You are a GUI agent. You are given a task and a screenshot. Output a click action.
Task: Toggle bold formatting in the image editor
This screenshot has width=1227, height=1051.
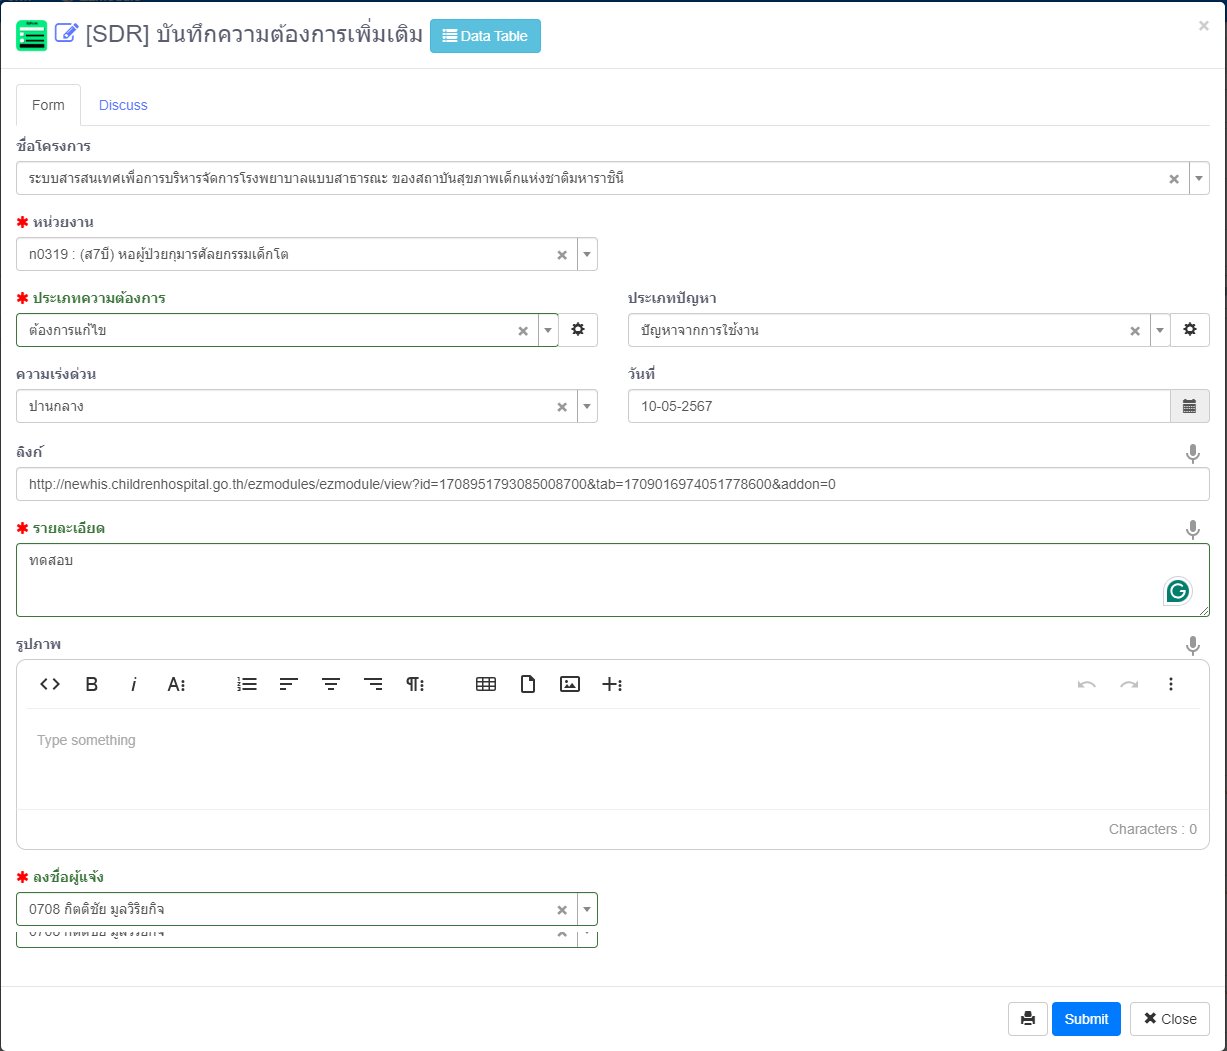[x=92, y=684]
